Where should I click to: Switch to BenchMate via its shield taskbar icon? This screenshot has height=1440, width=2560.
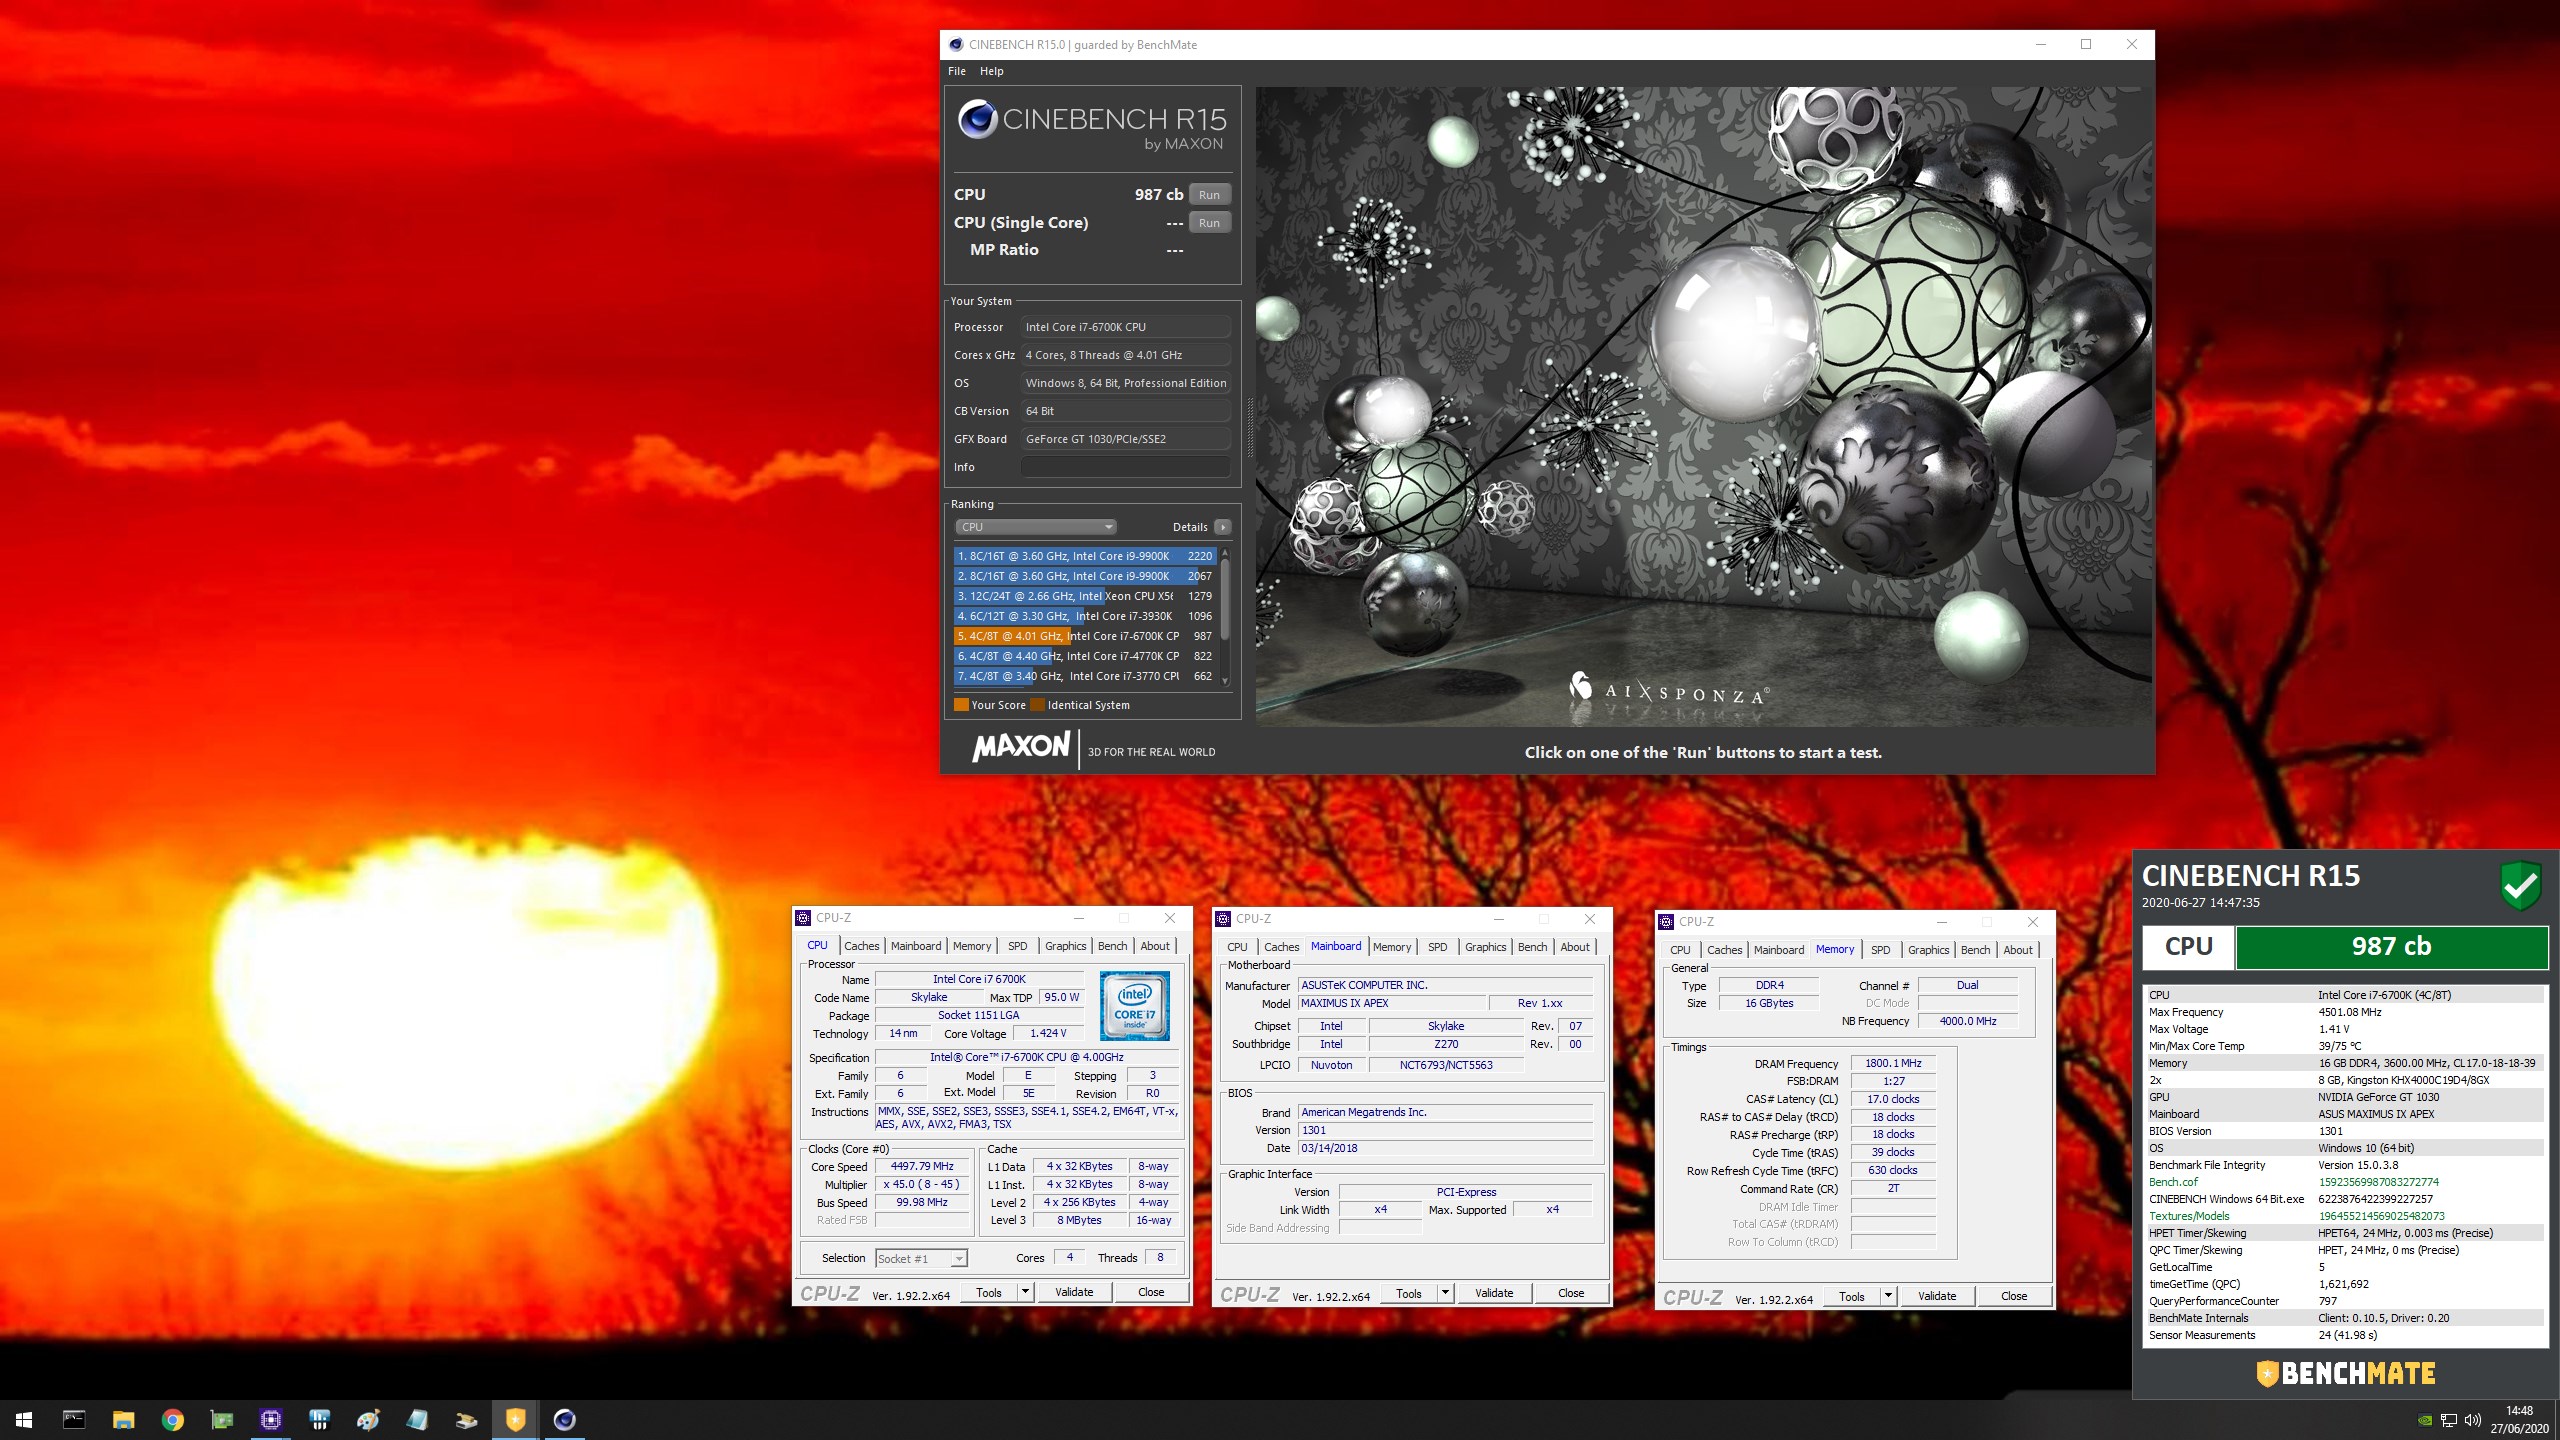[x=515, y=1419]
